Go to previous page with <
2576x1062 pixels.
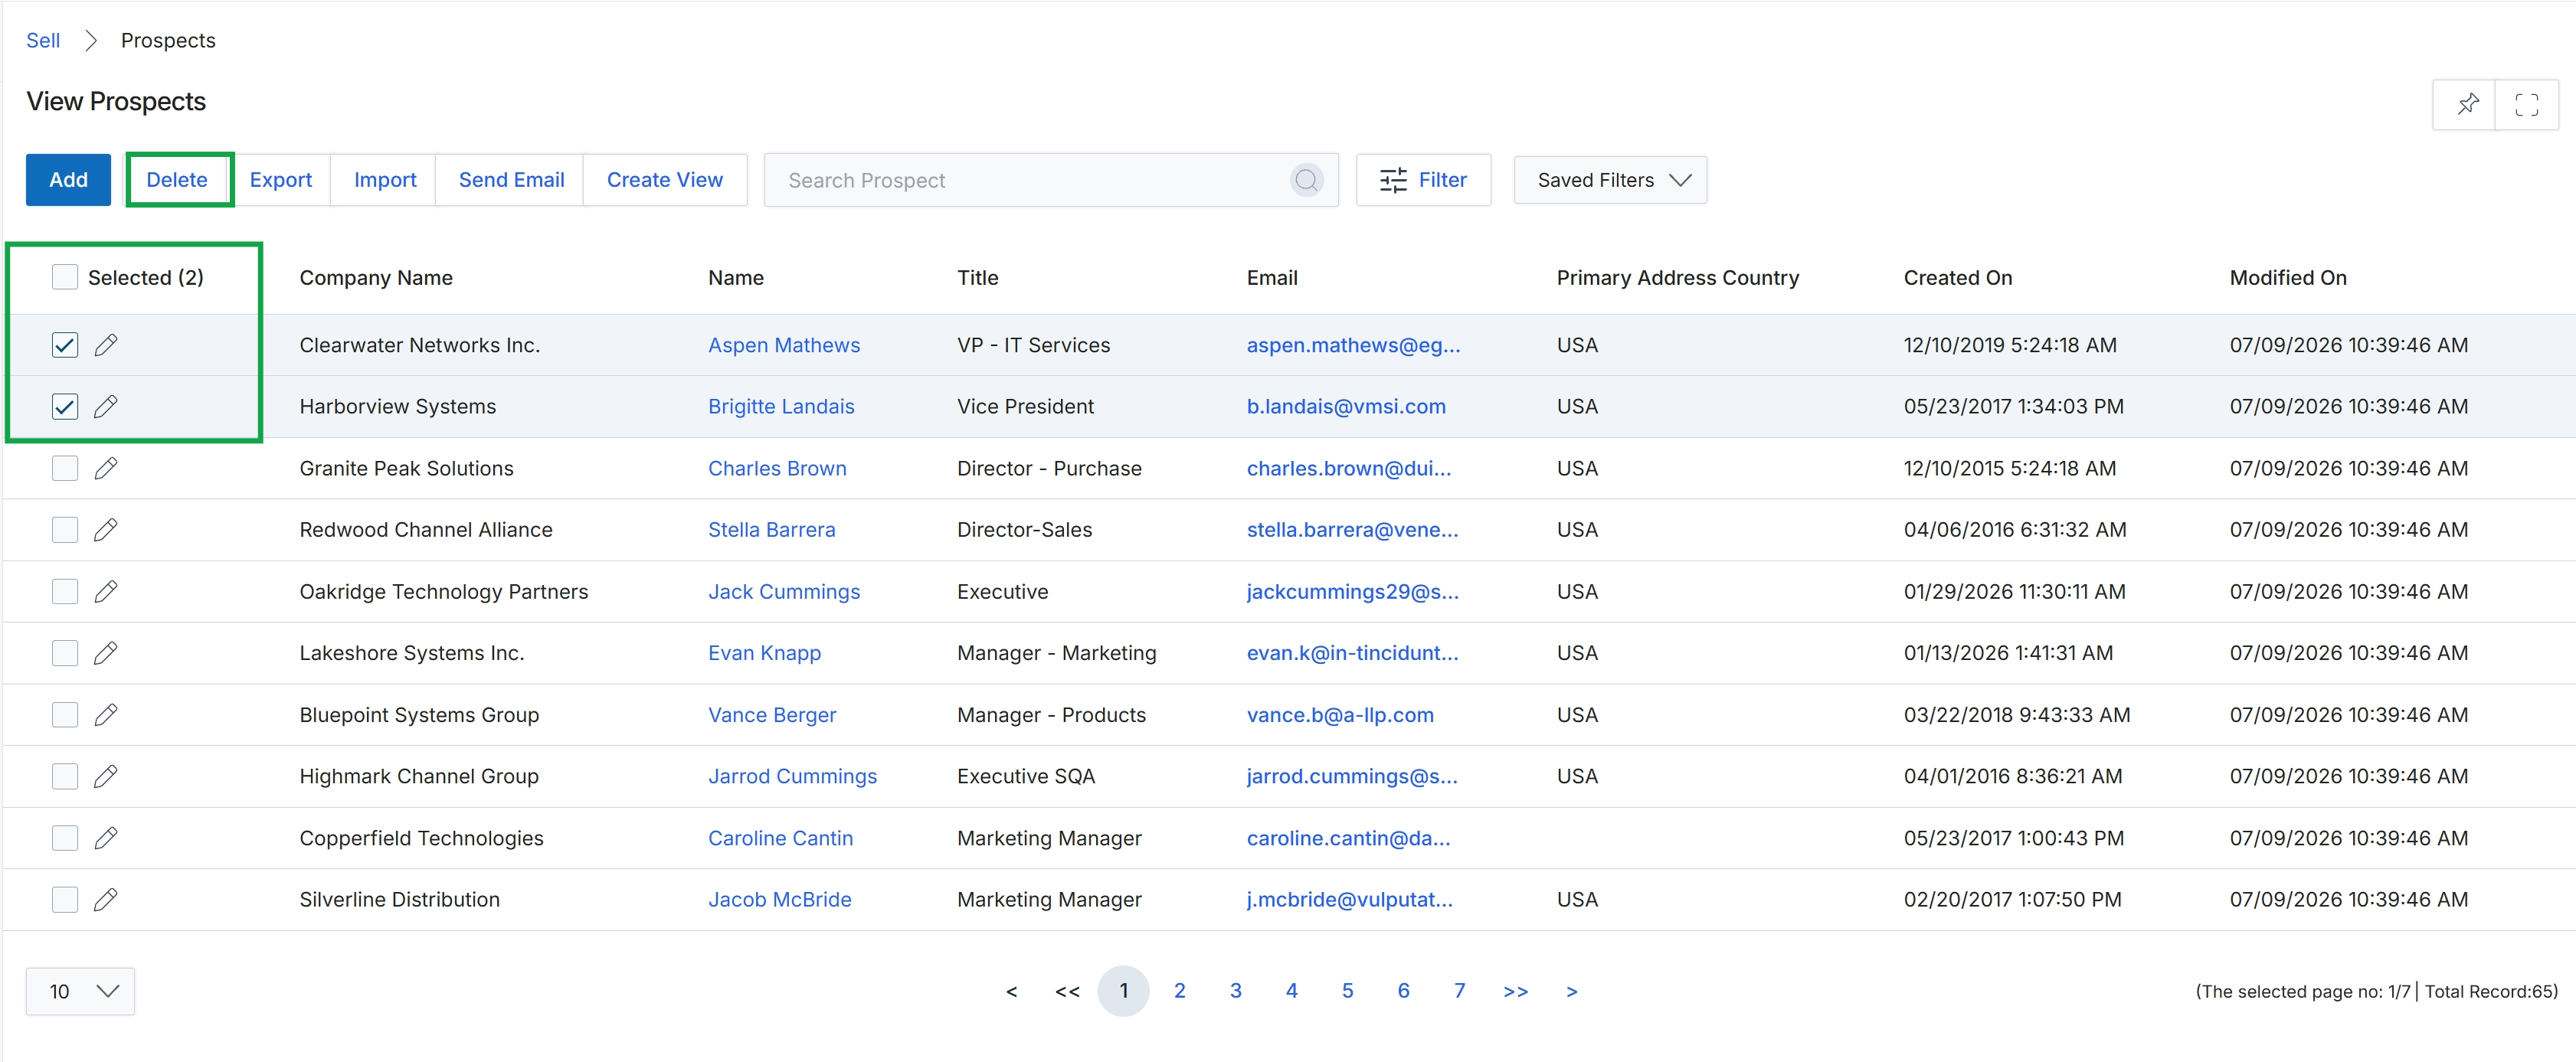[x=1012, y=991]
